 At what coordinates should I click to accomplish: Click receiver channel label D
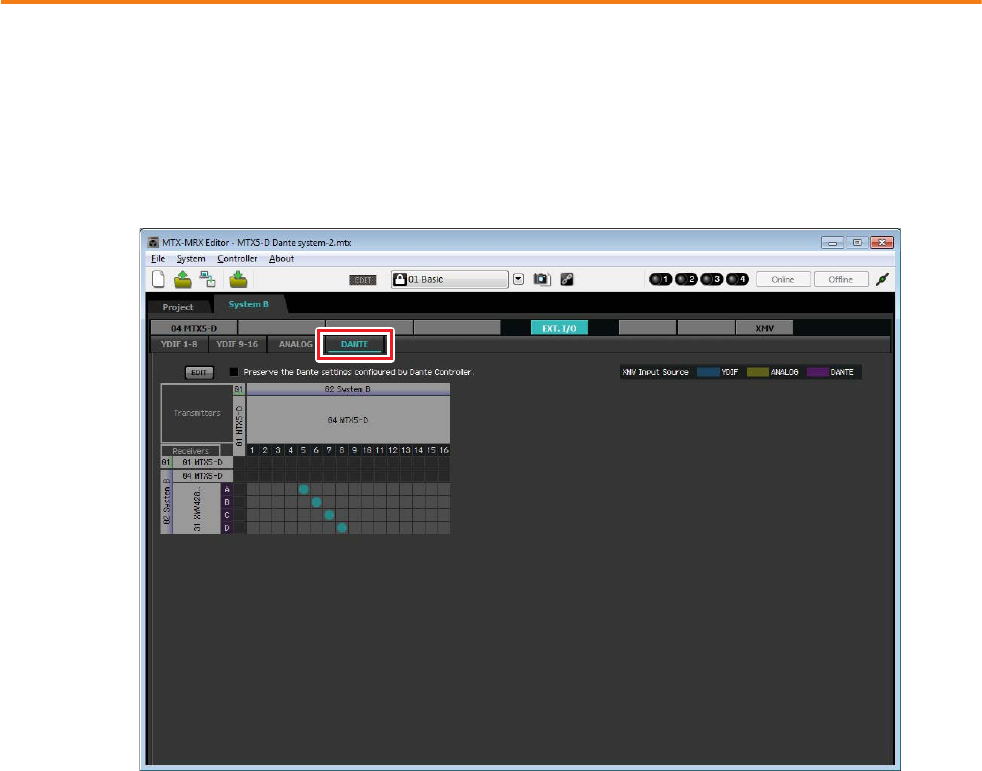pos(227,528)
